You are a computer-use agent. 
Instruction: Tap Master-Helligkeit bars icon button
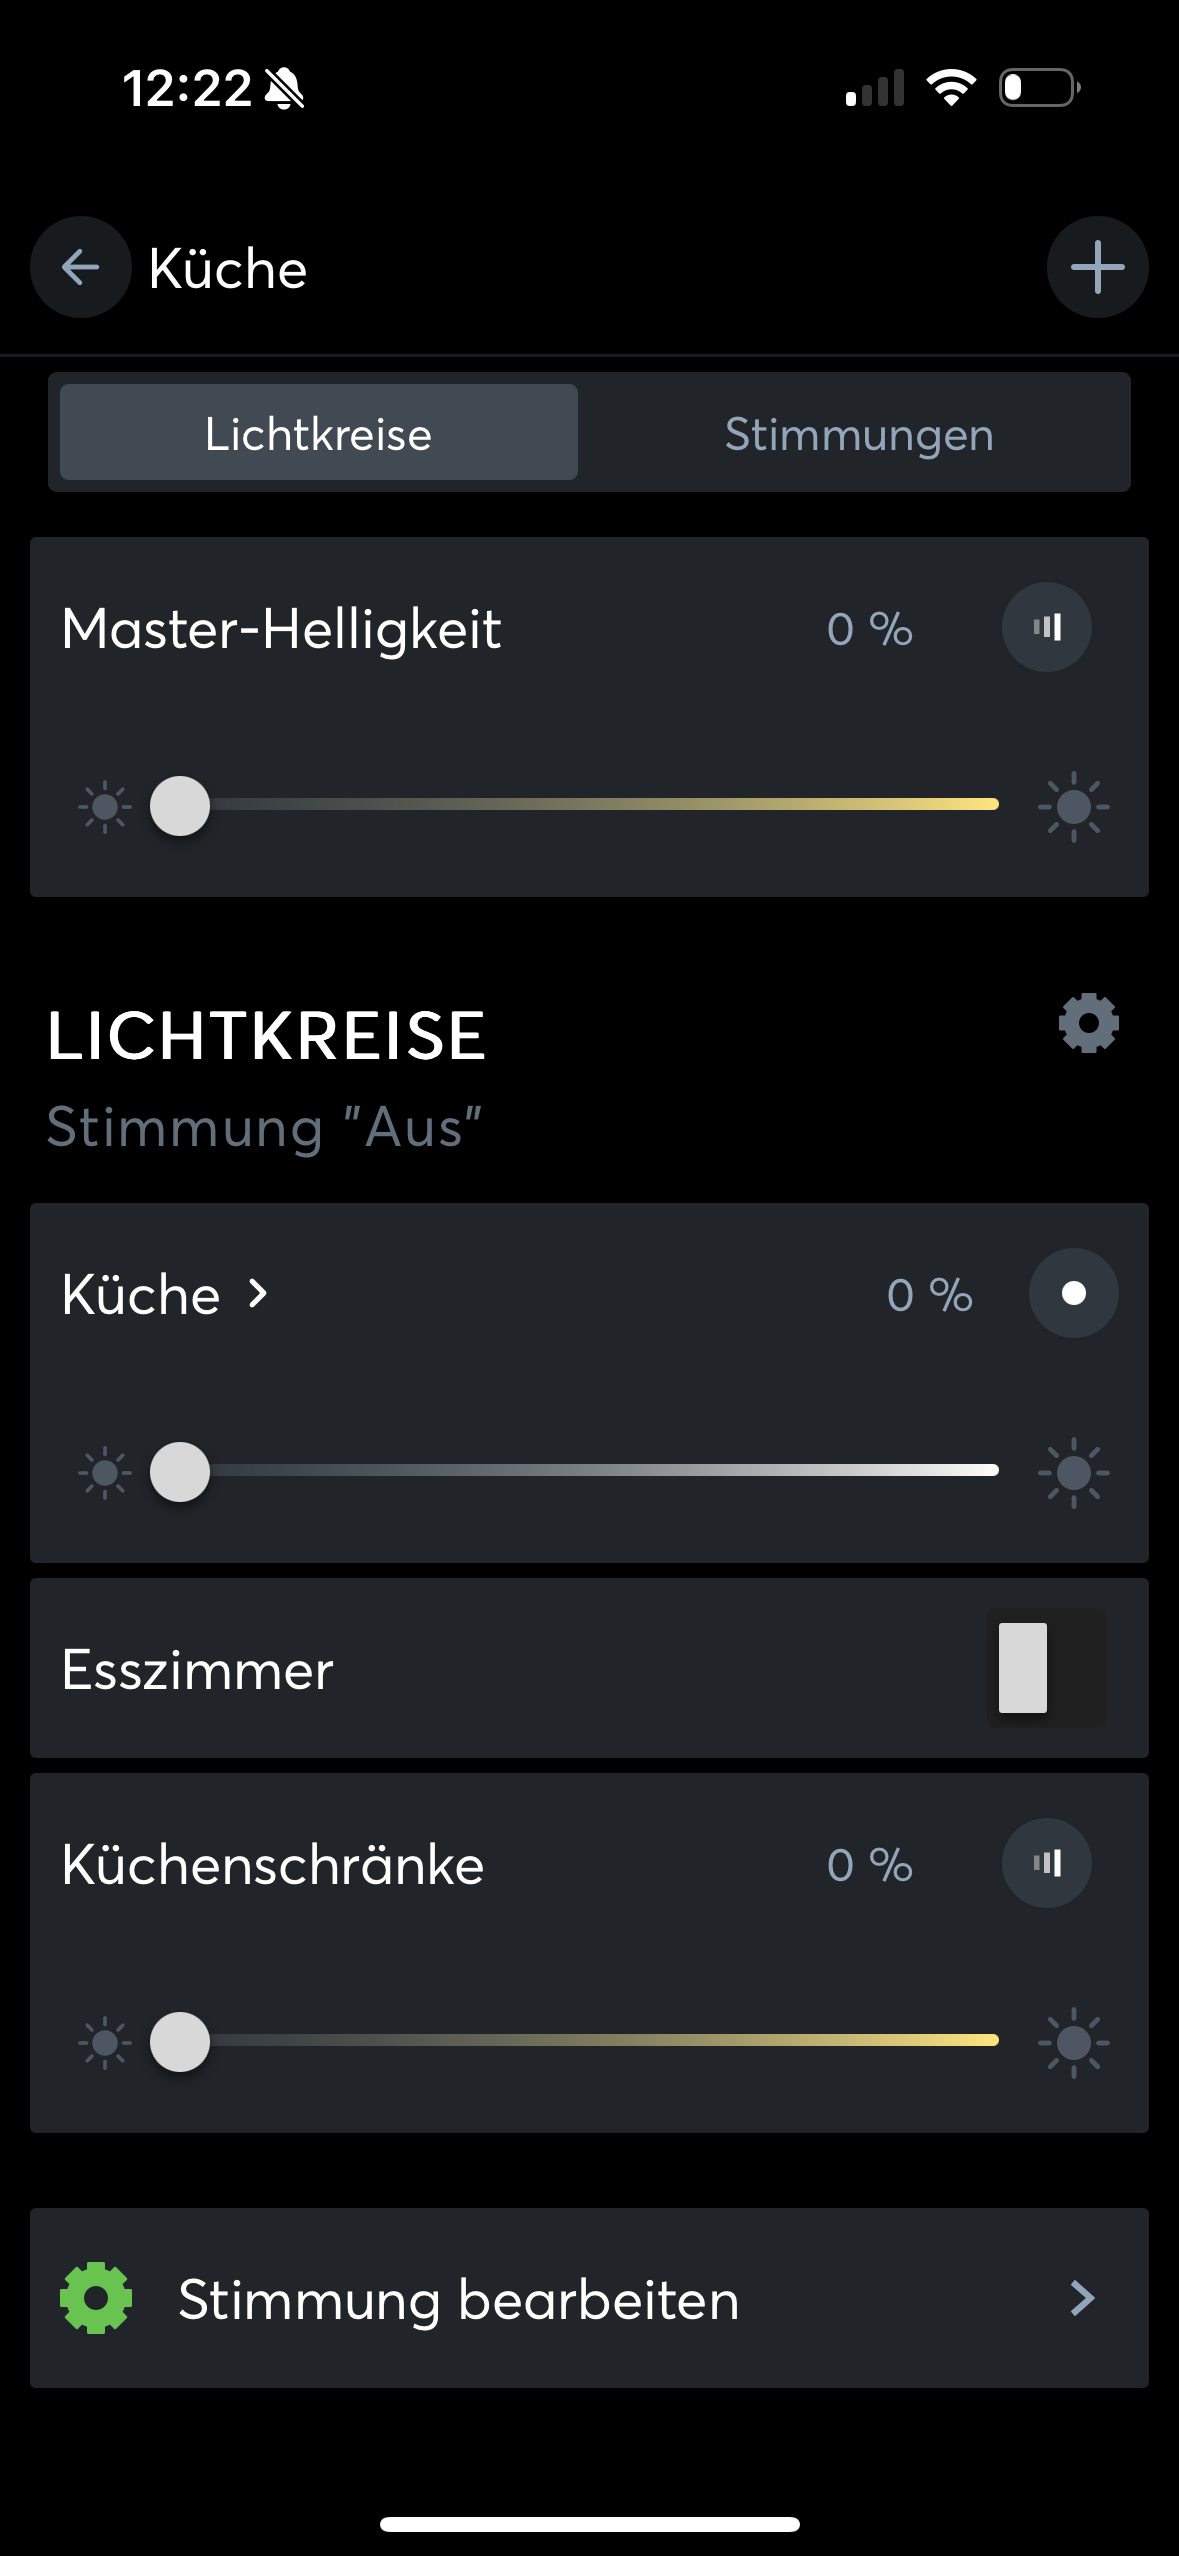[x=1046, y=628]
